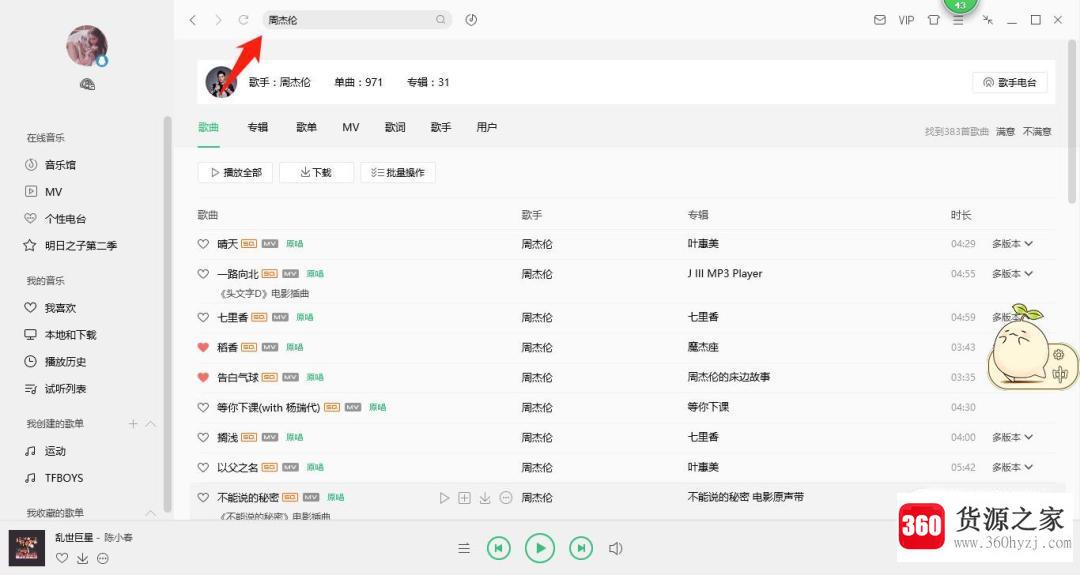Screen dimensions: 1080x575
Task: Skip to the previous track
Action: tap(499, 548)
